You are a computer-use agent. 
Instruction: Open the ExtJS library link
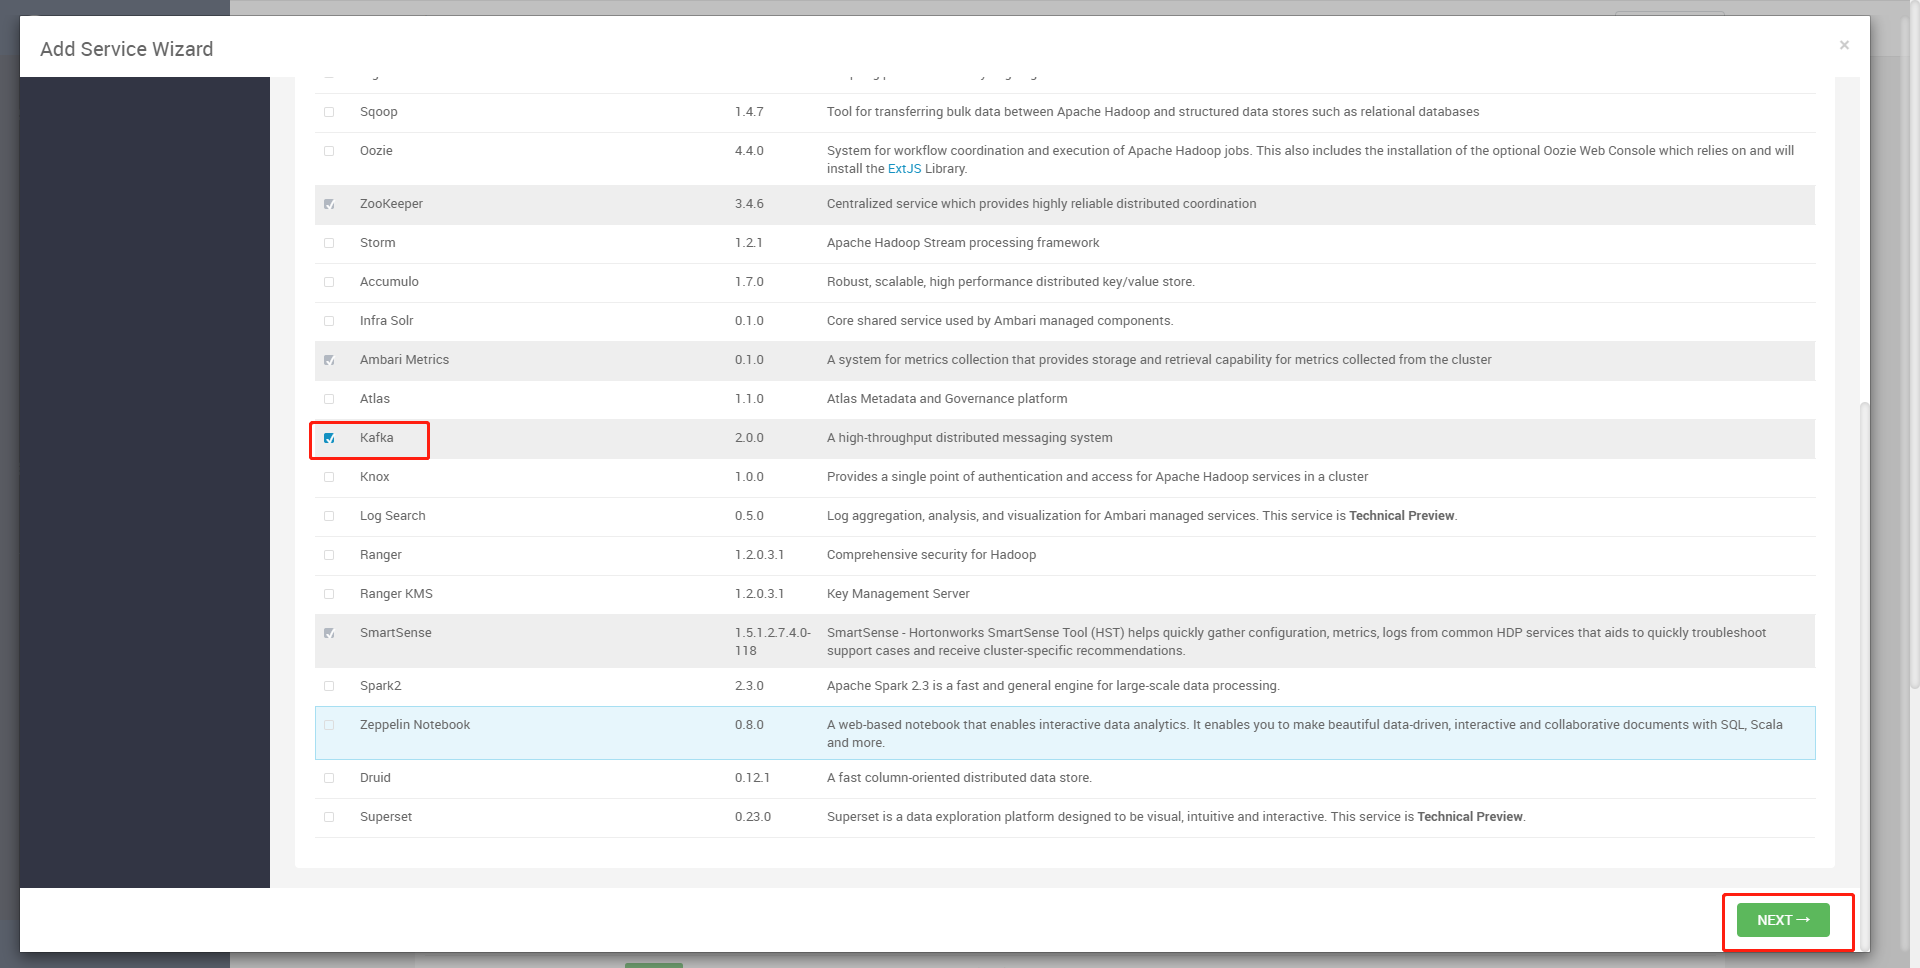click(x=904, y=169)
